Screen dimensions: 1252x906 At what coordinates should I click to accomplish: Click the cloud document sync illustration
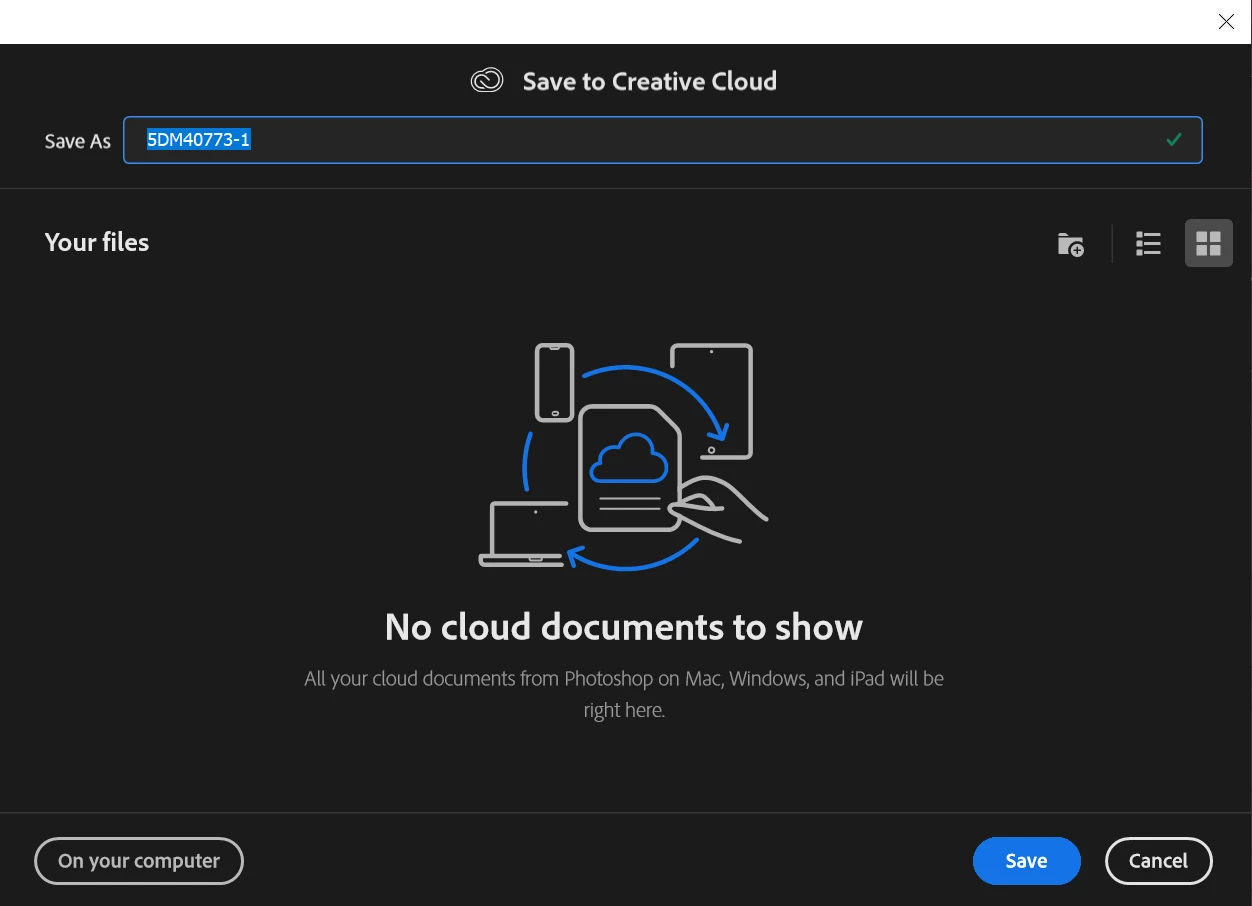pyautogui.click(x=624, y=457)
